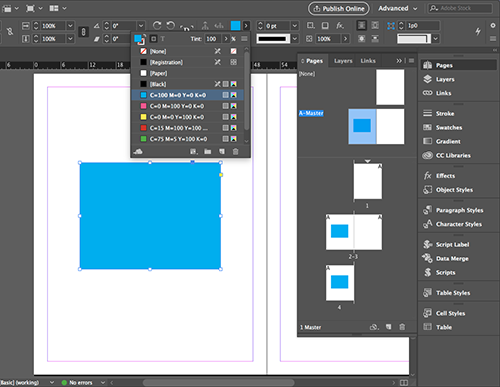
Task: Switch to the Layers tab
Action: point(343,61)
